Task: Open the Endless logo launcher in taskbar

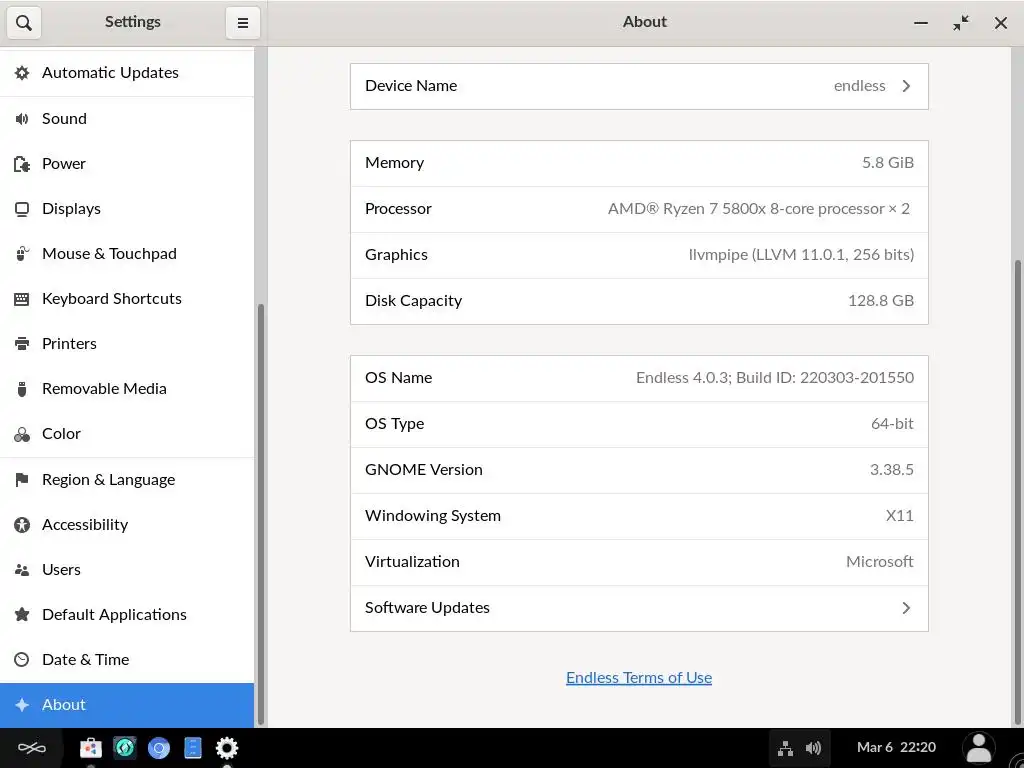Action: (x=31, y=748)
